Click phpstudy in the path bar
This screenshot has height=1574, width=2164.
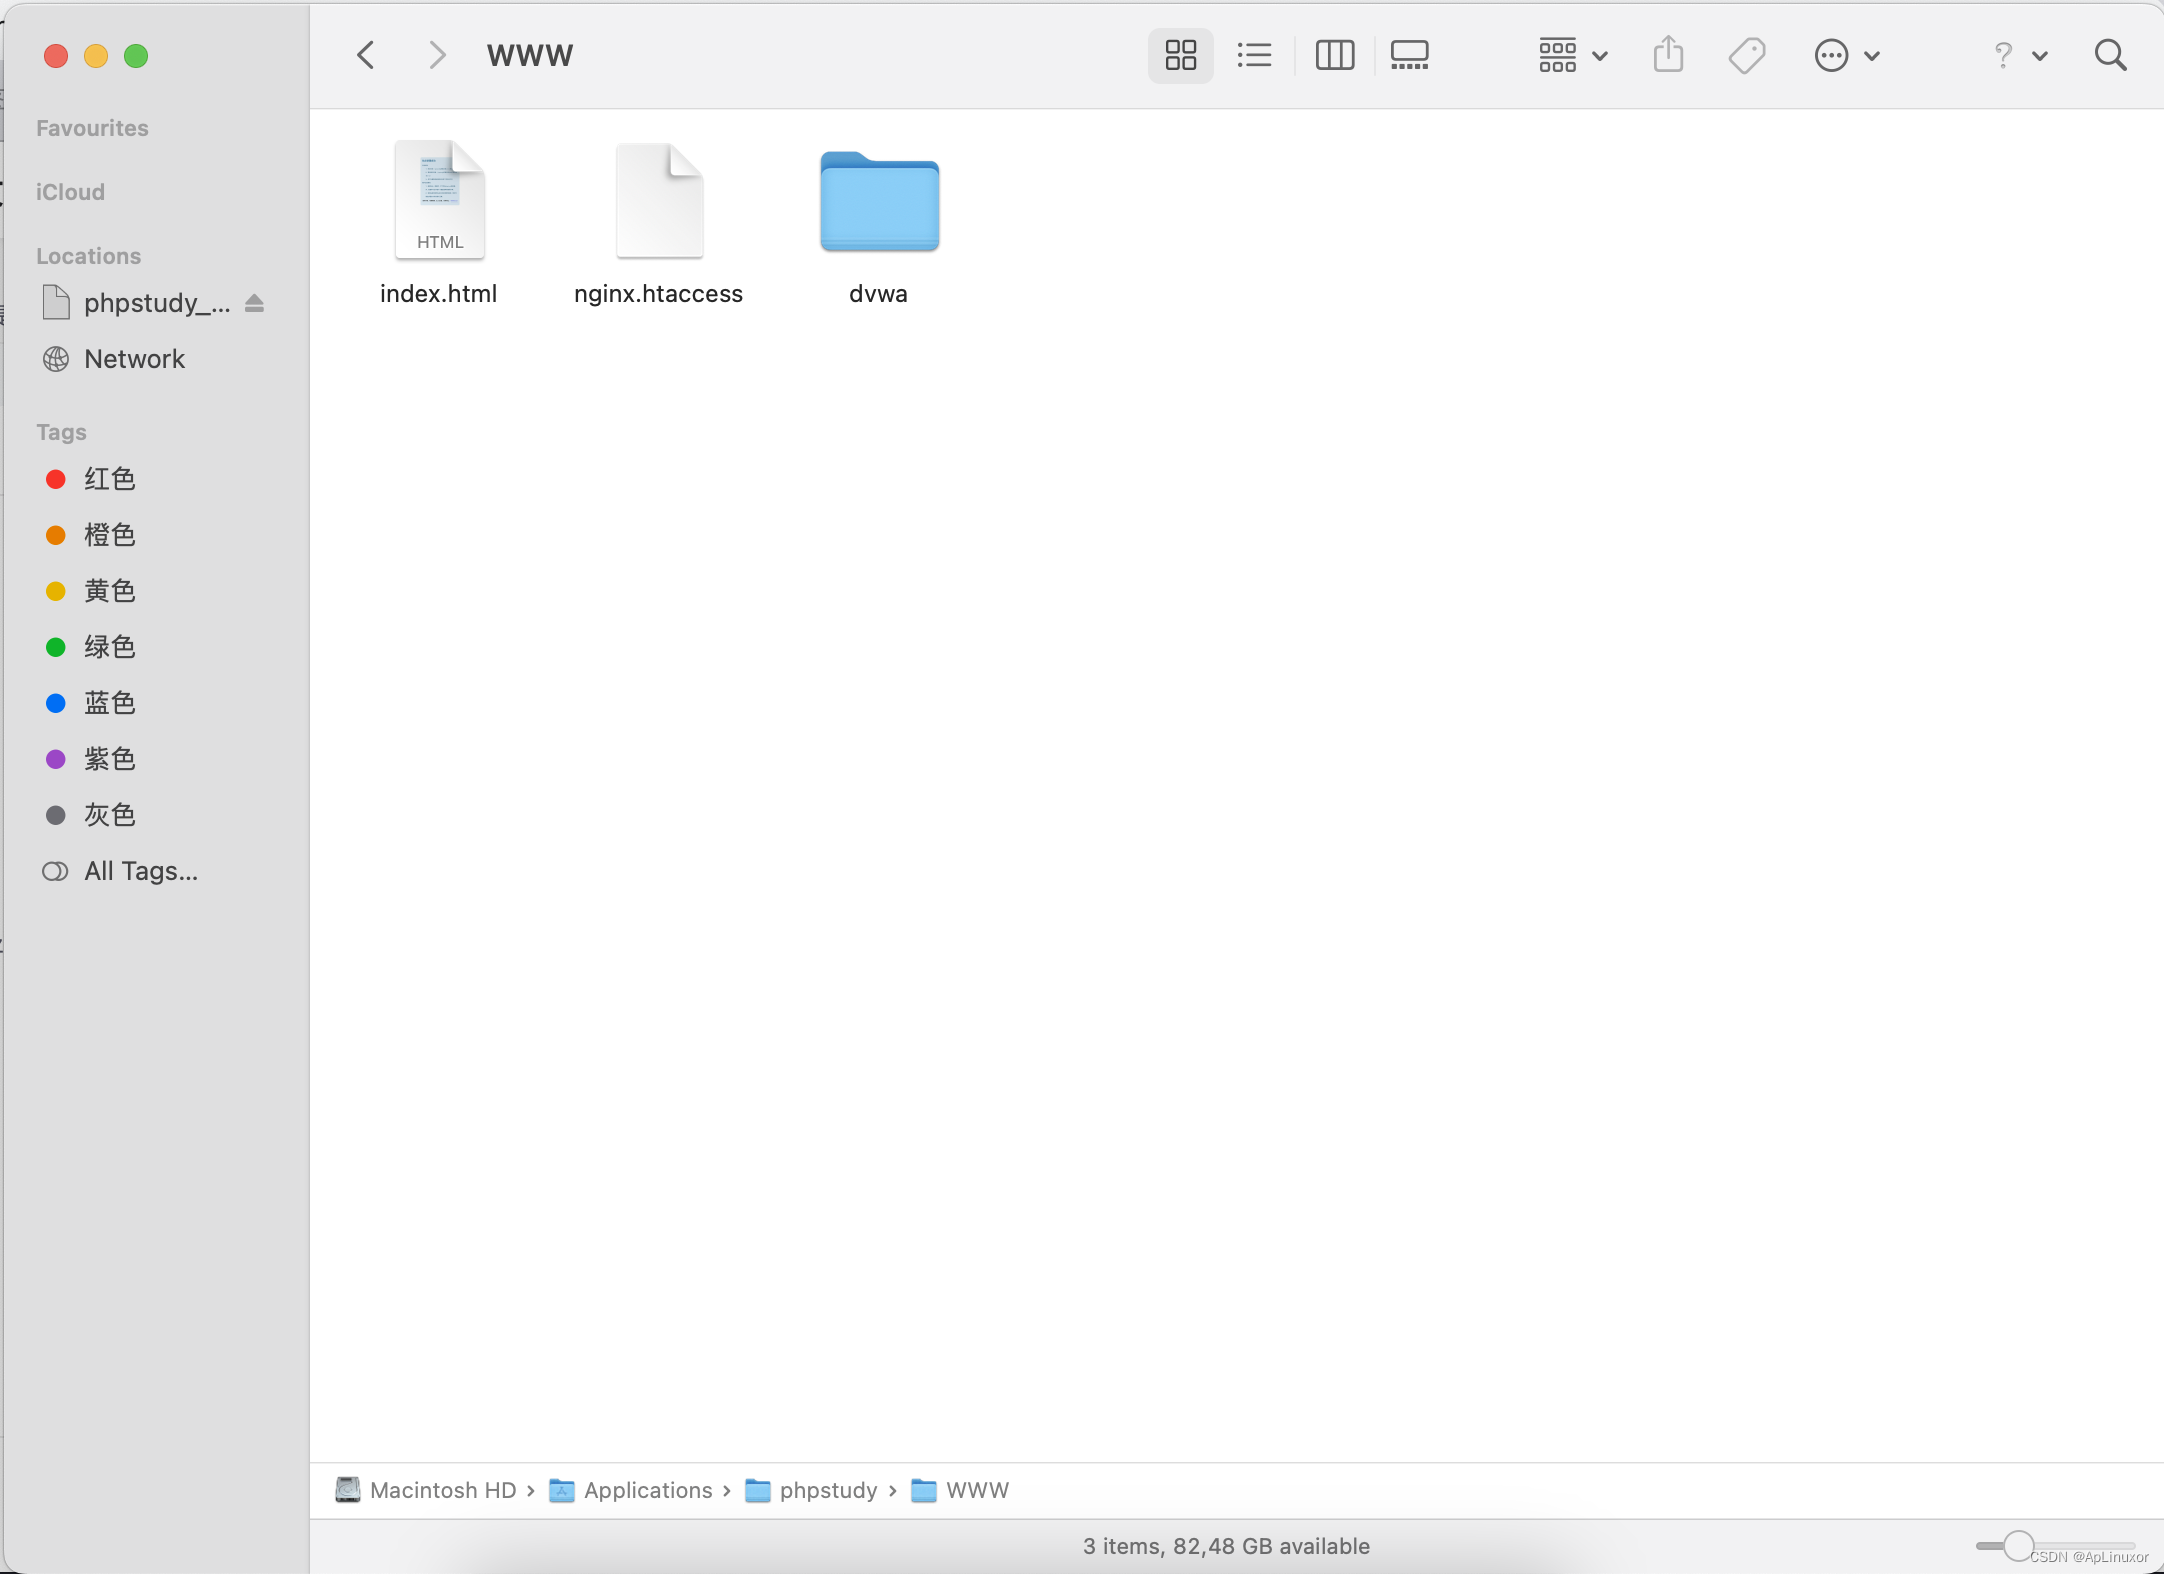827,1490
